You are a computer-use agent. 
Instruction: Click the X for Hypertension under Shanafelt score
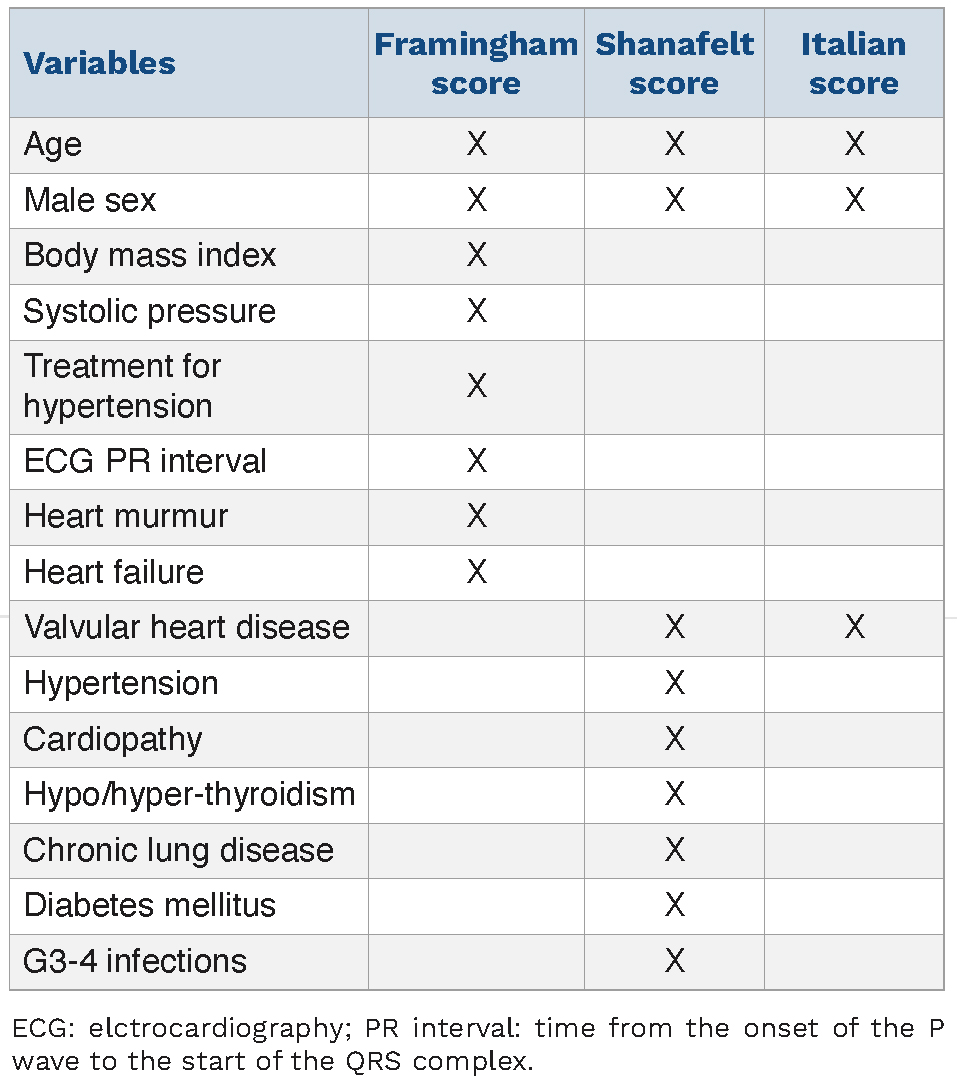click(x=675, y=683)
